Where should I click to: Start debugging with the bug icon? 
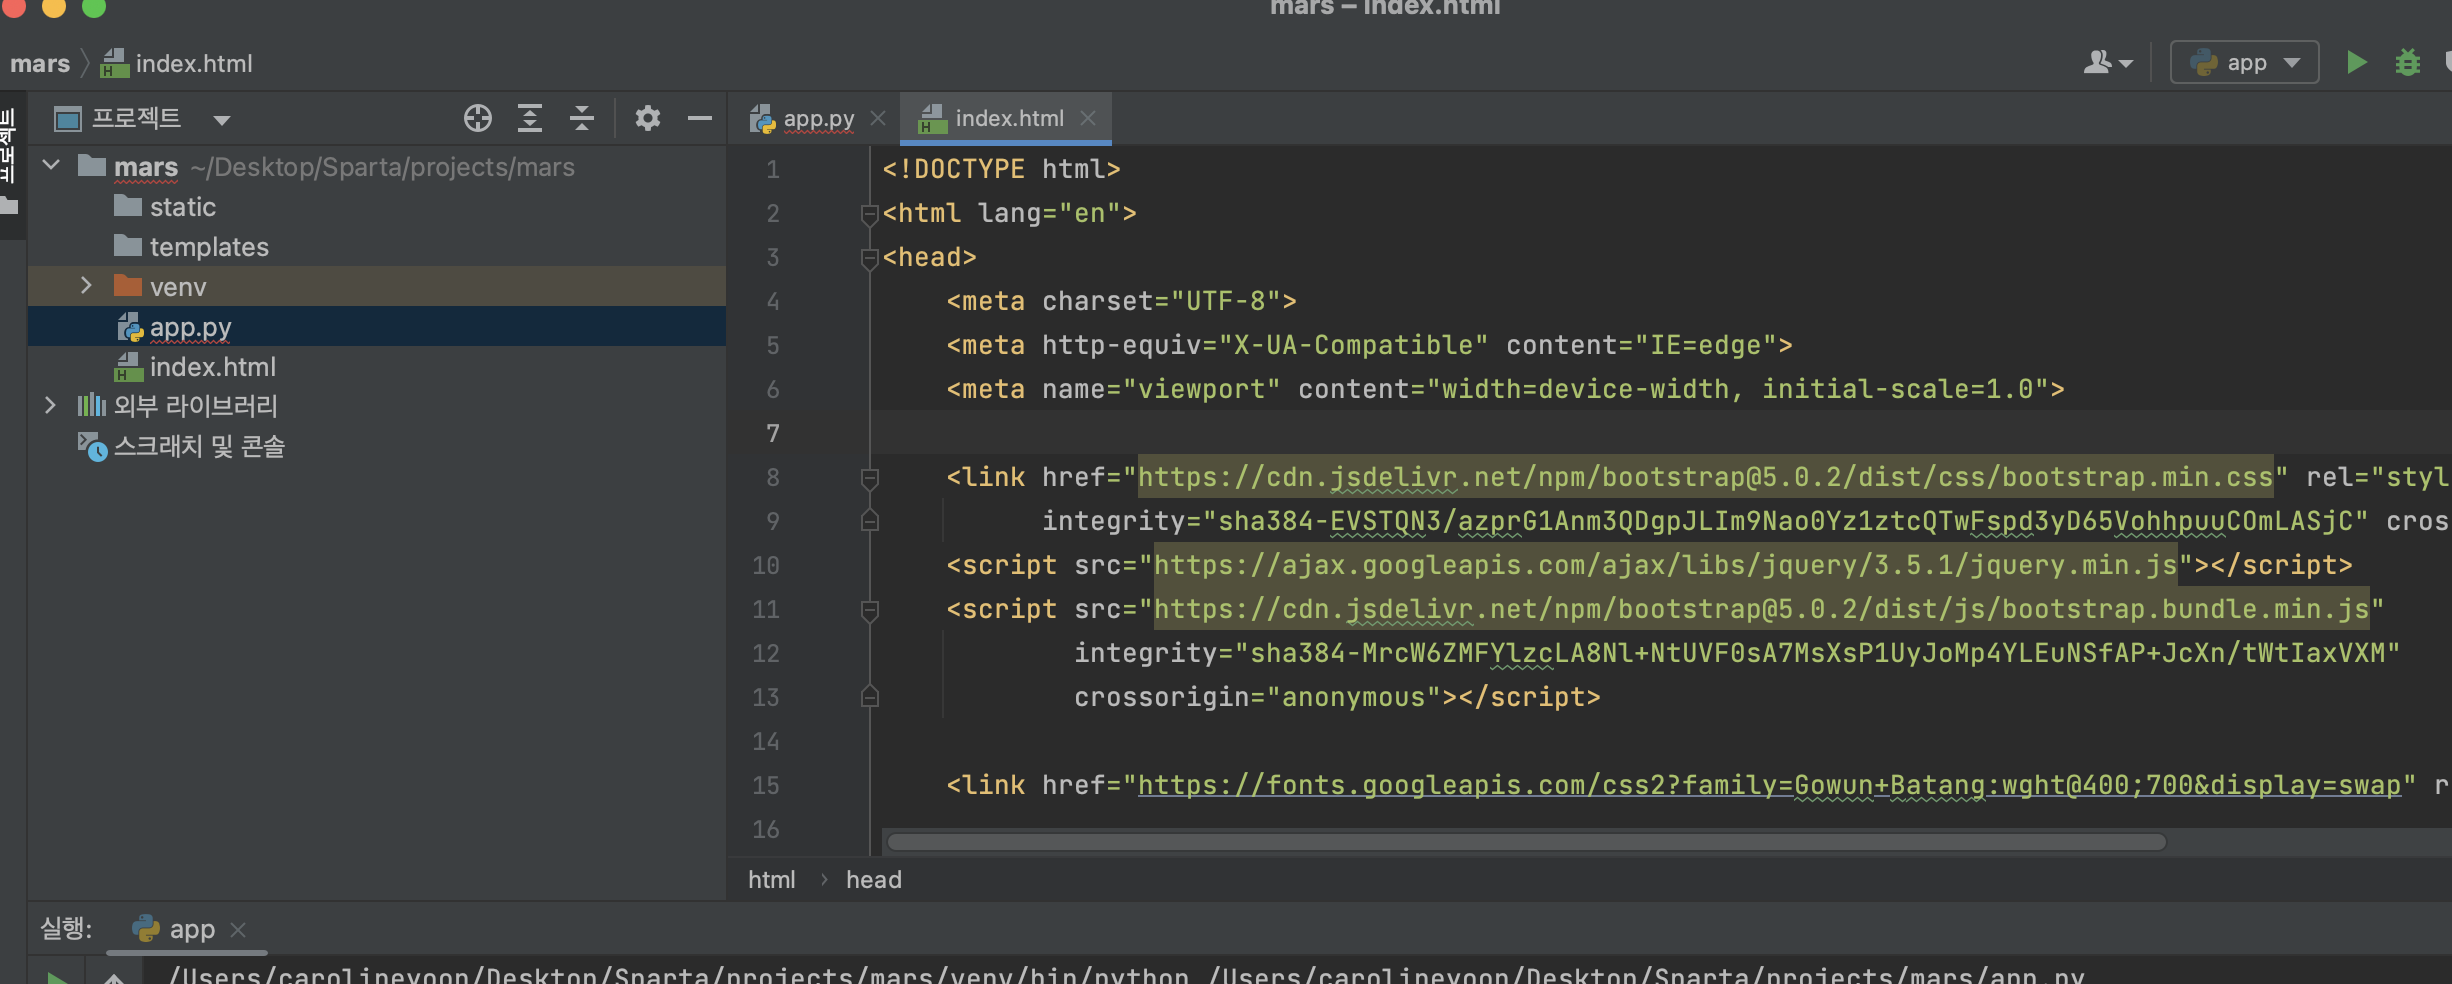[2408, 63]
